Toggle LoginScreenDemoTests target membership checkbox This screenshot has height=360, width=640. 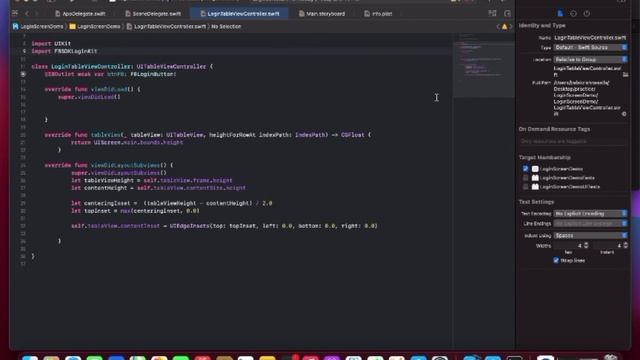pyautogui.click(x=525, y=178)
